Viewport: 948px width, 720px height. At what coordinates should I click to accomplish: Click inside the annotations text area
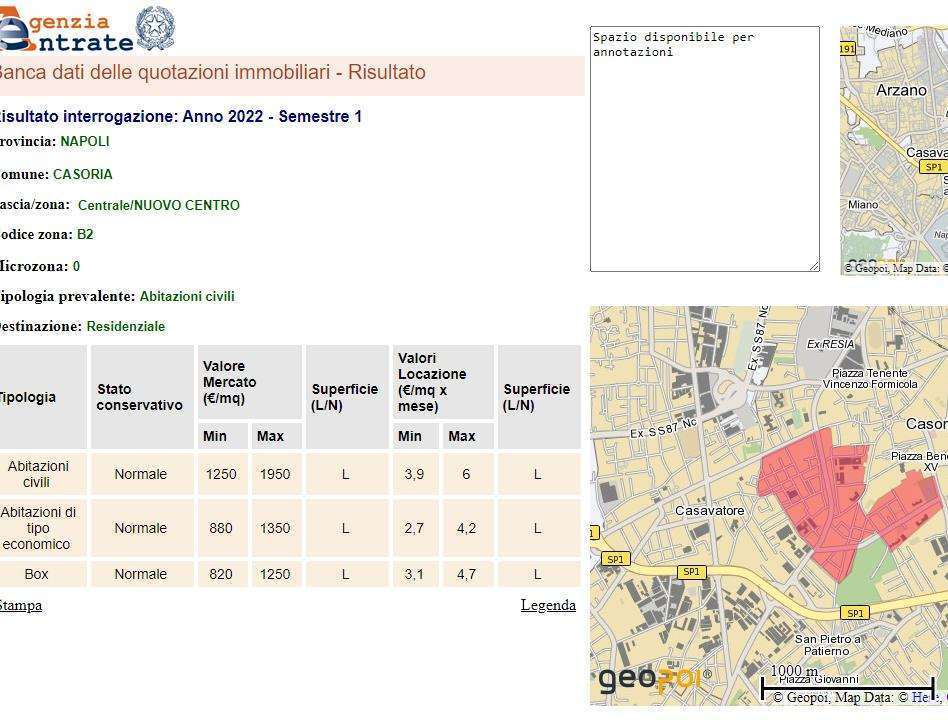click(704, 150)
